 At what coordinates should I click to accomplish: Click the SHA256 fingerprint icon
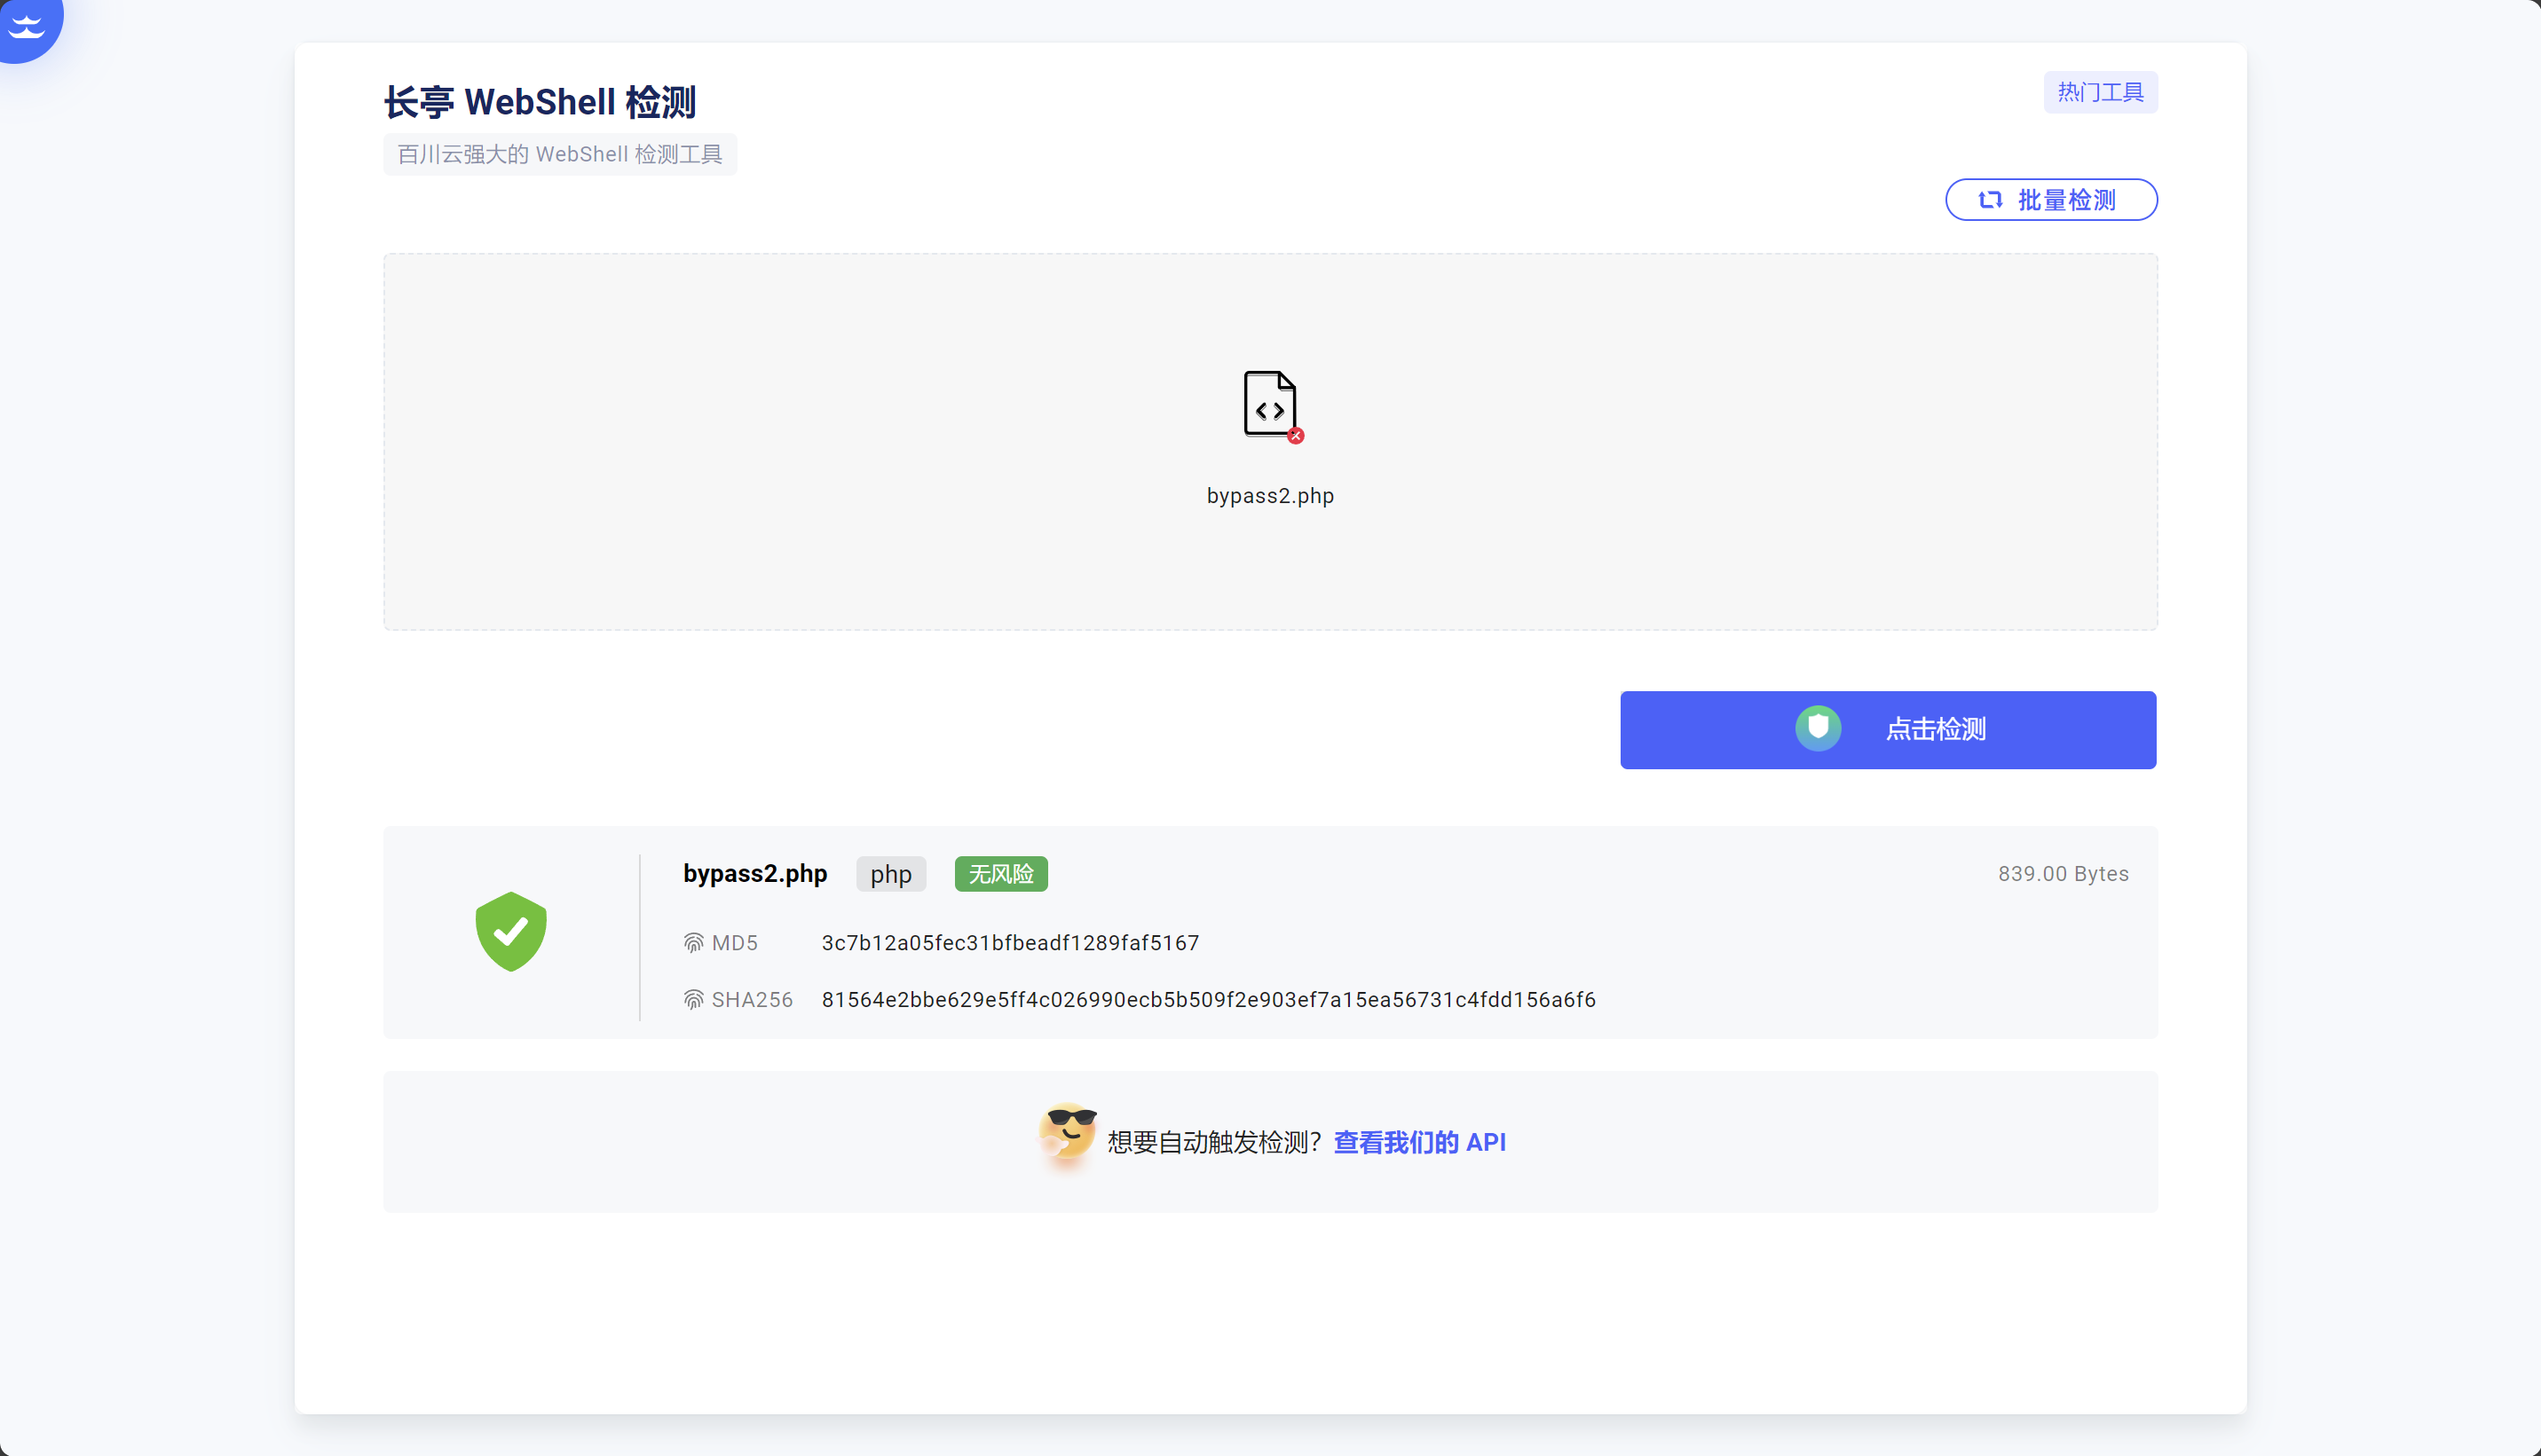pos(693,1000)
